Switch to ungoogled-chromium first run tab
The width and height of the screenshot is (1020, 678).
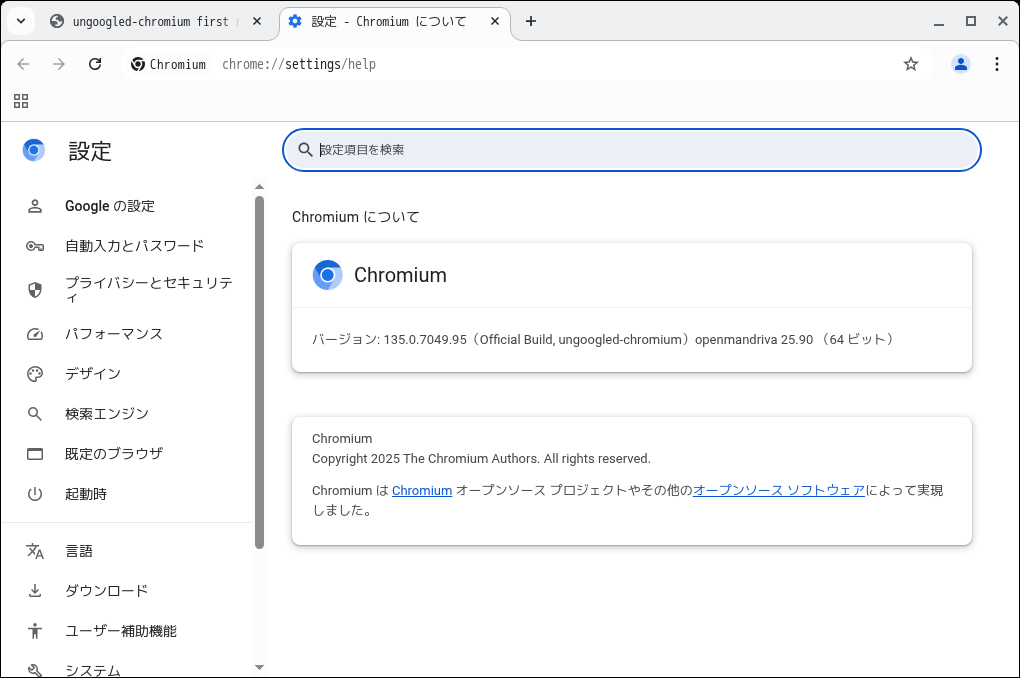(150, 22)
